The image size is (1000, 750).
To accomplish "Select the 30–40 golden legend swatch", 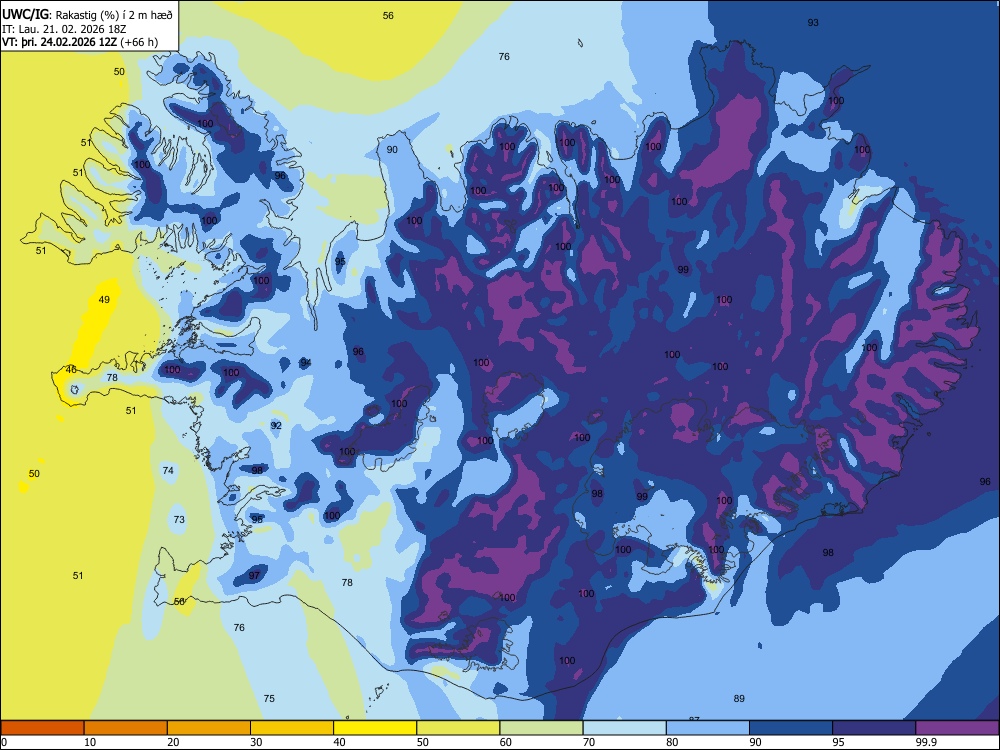I will coord(292,728).
